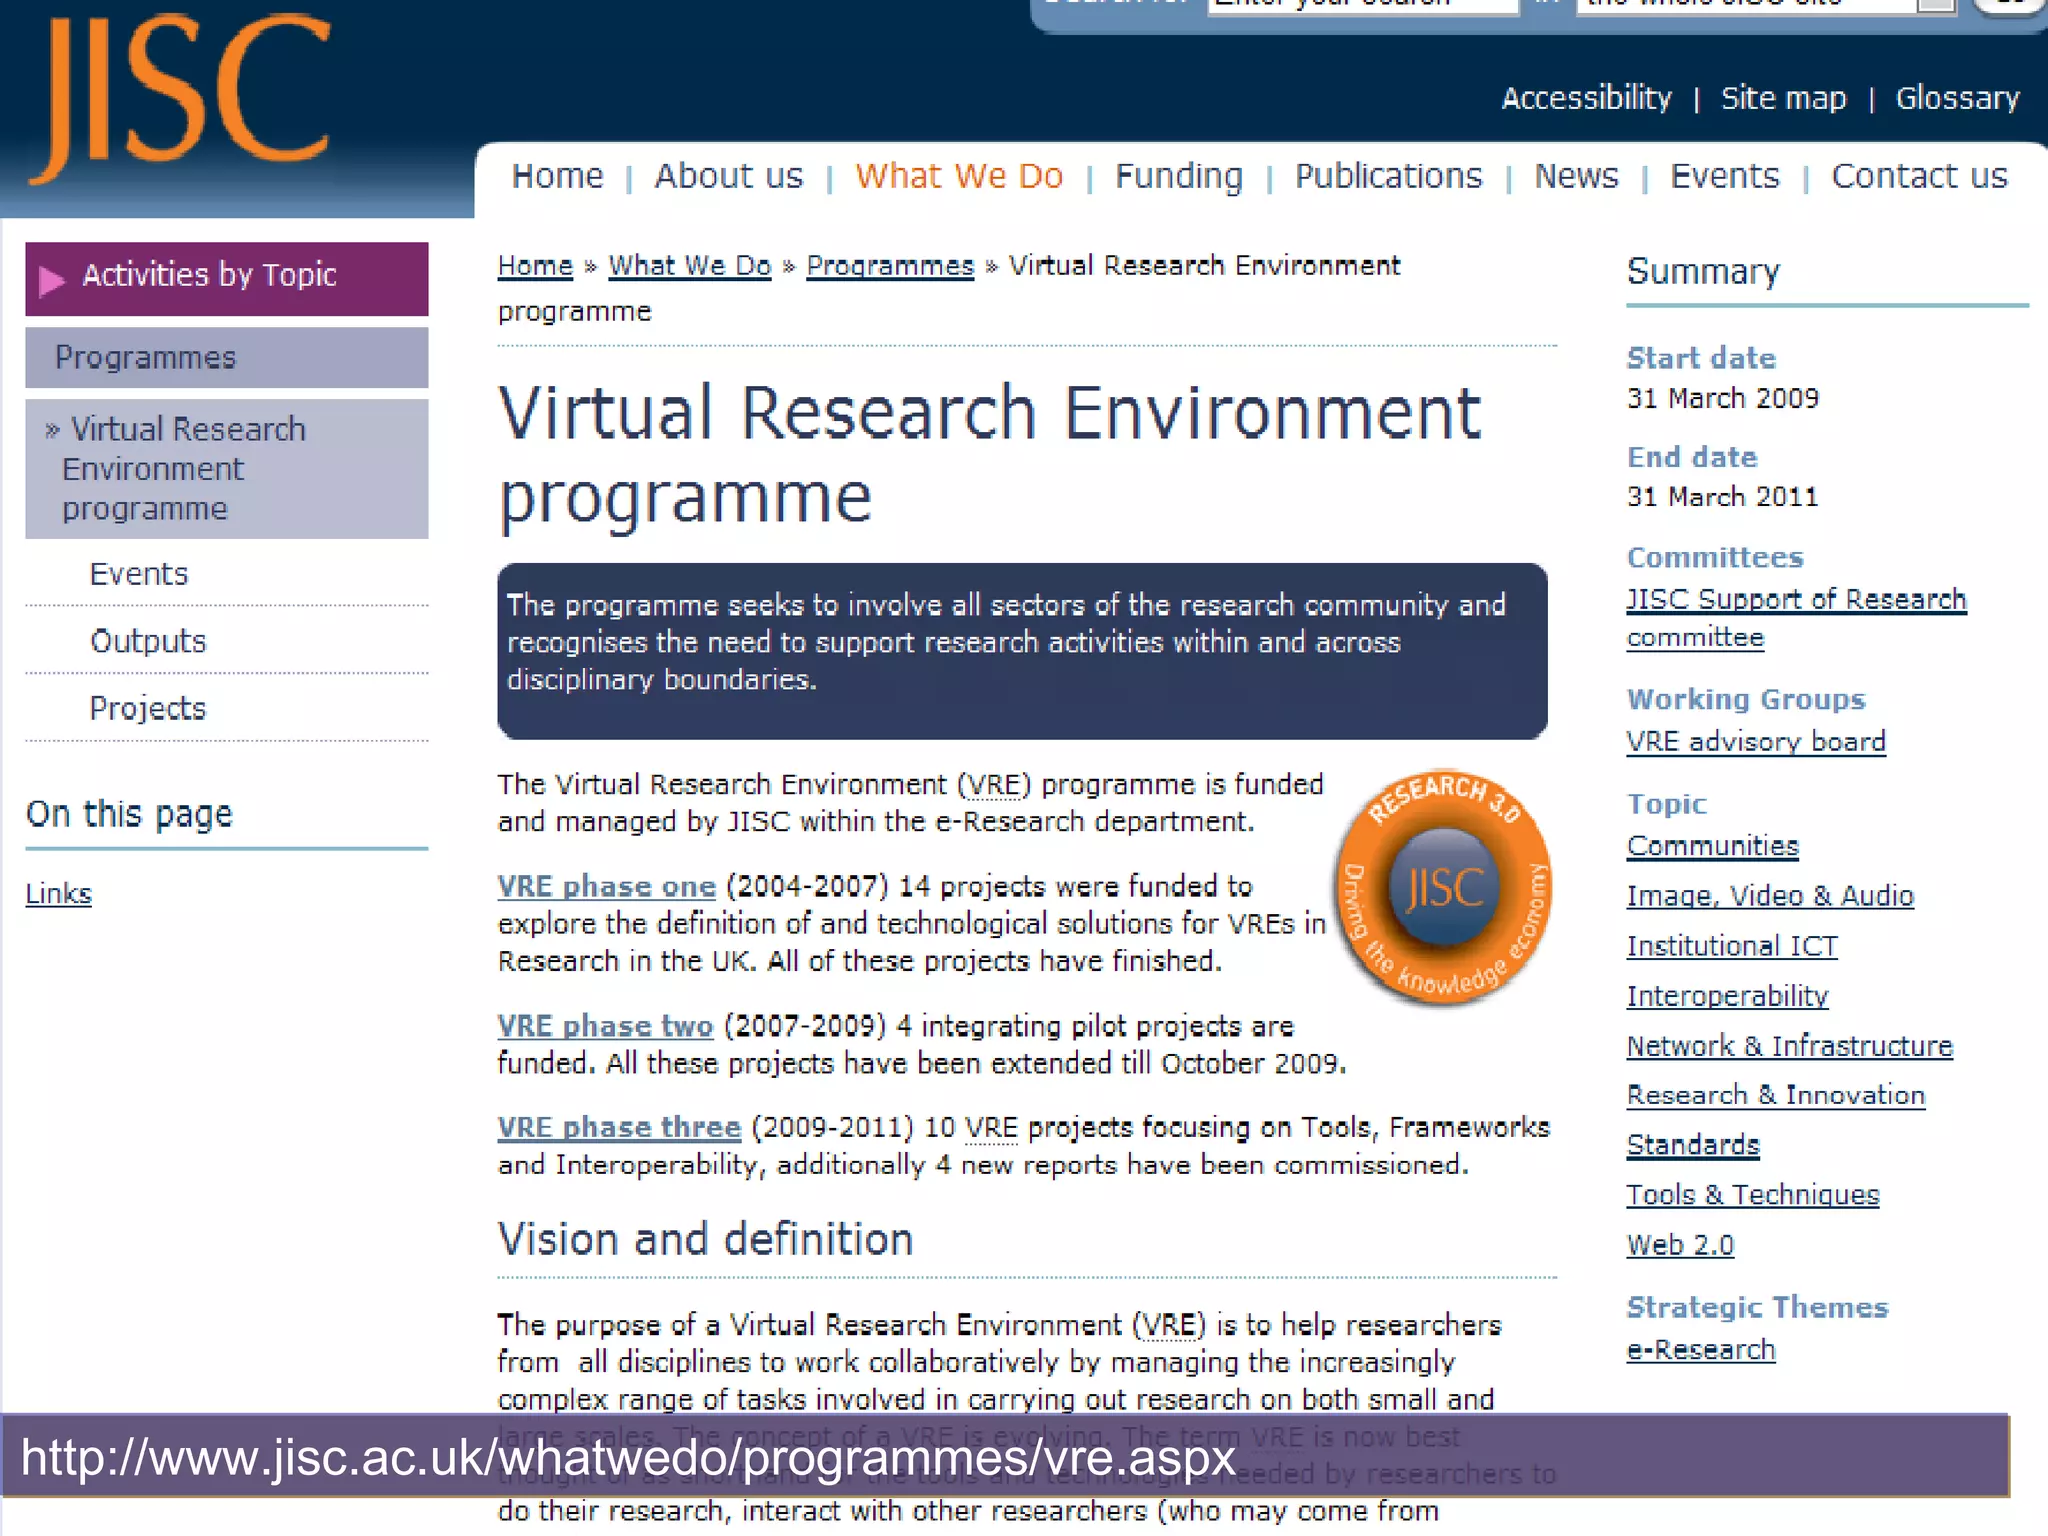Open the Glossary link
The image size is (2048, 1536).
[x=1957, y=98]
